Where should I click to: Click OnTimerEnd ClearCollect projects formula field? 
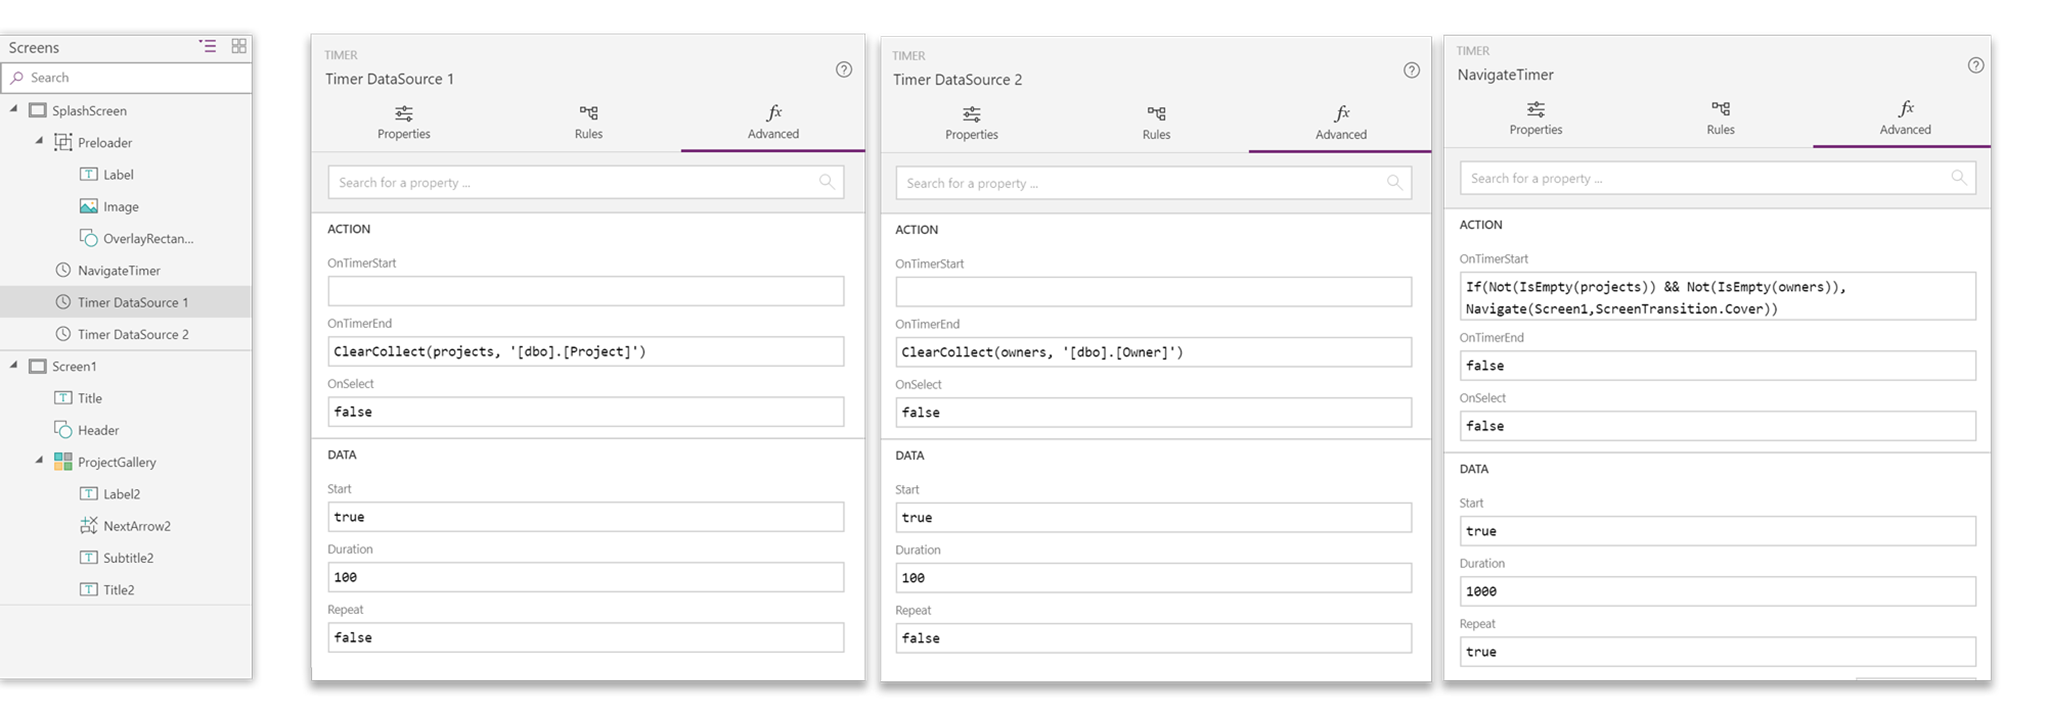[x=586, y=351]
